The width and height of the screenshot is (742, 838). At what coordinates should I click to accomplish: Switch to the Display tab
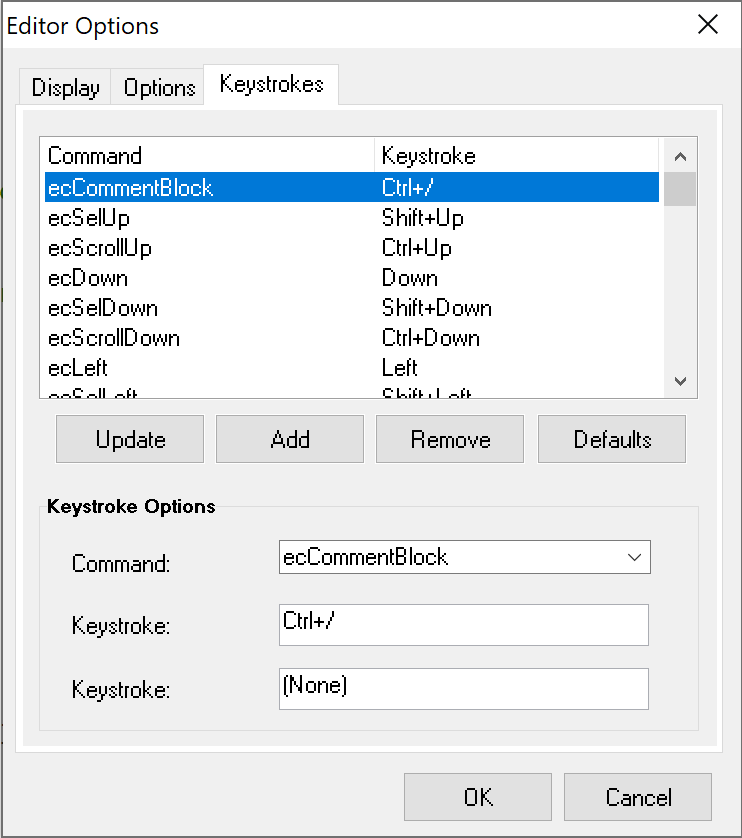(65, 88)
